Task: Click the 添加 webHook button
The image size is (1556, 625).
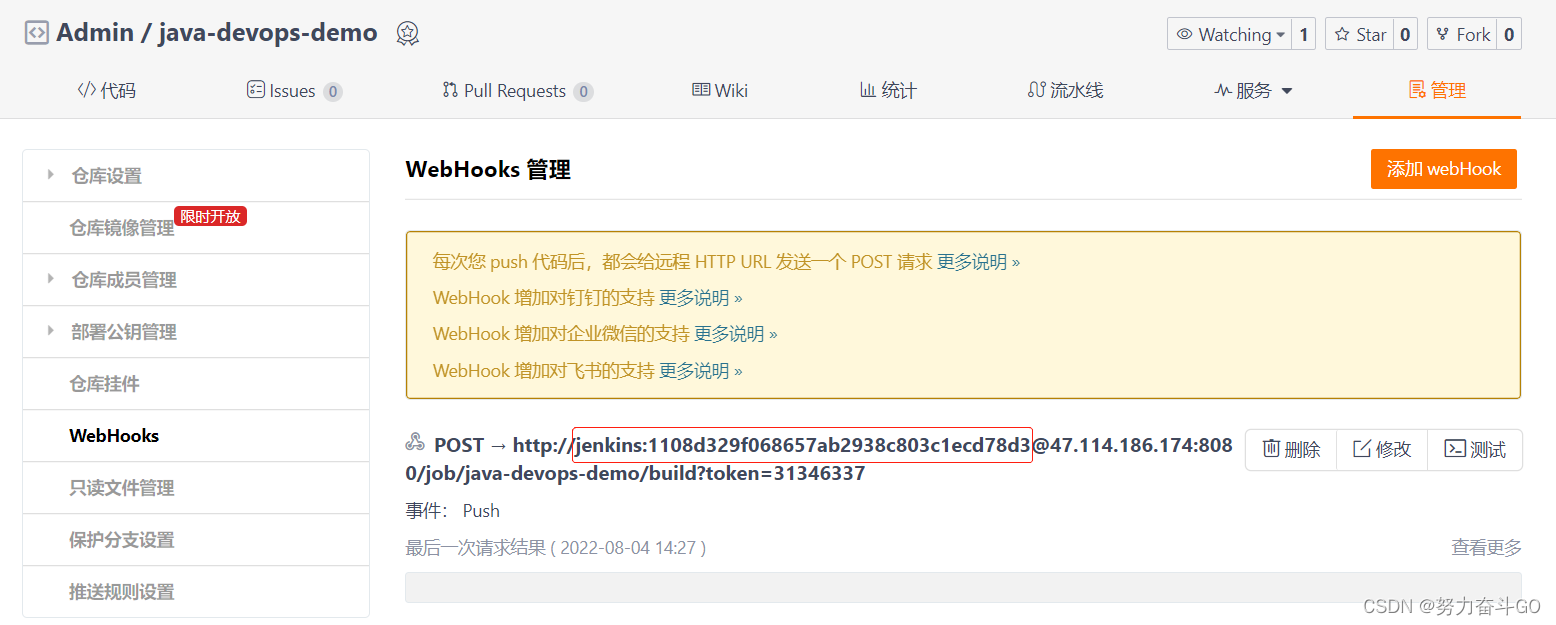Action: point(1443,169)
